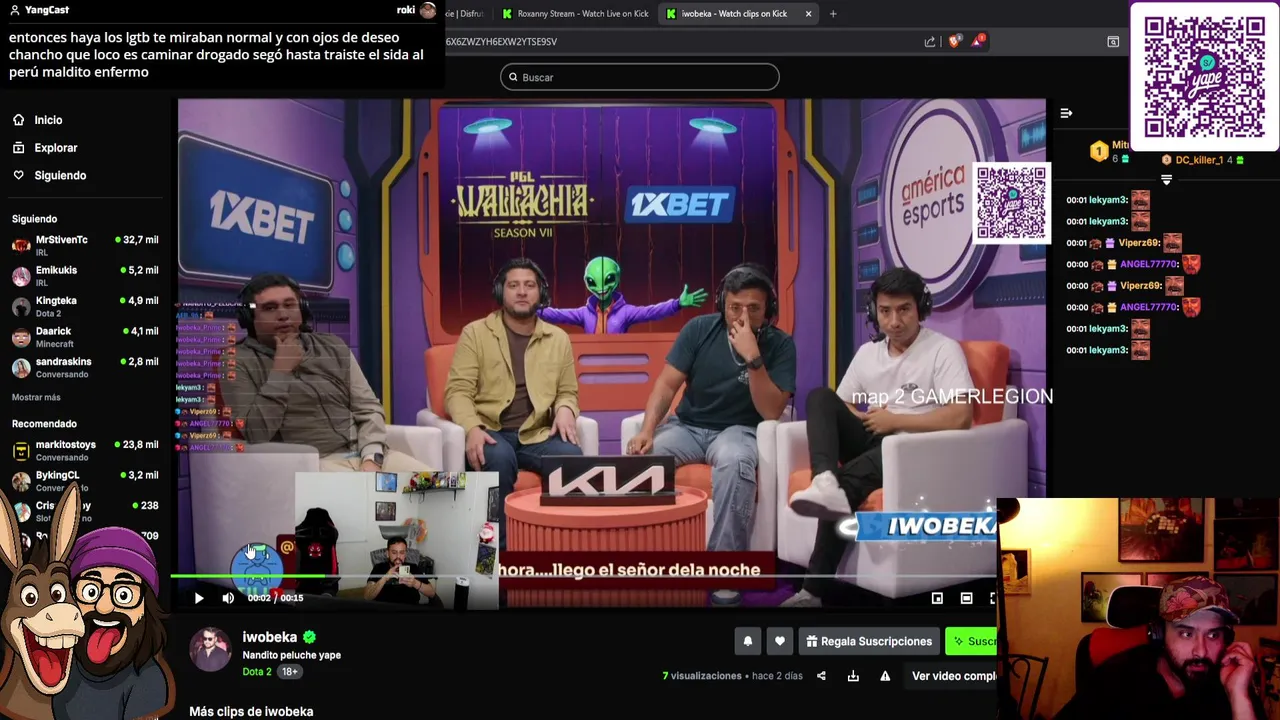Image resolution: width=1280 pixels, height=720 pixels.
Task: Click Brave rewards triangle icon
Action: point(979,41)
